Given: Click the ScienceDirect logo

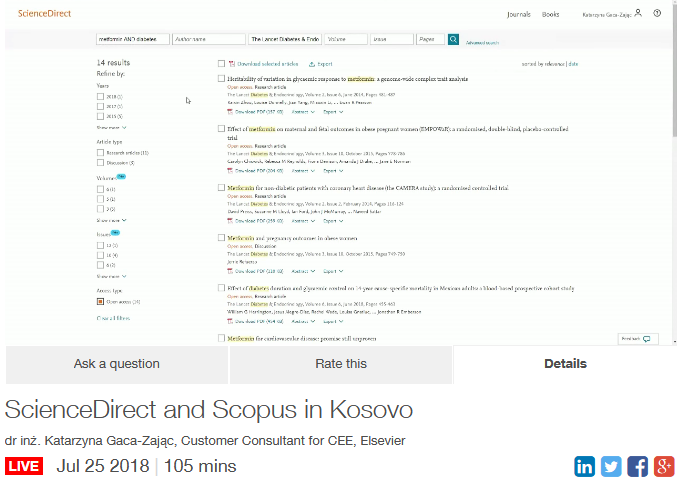Looking at the screenshot, I should point(44,14).
